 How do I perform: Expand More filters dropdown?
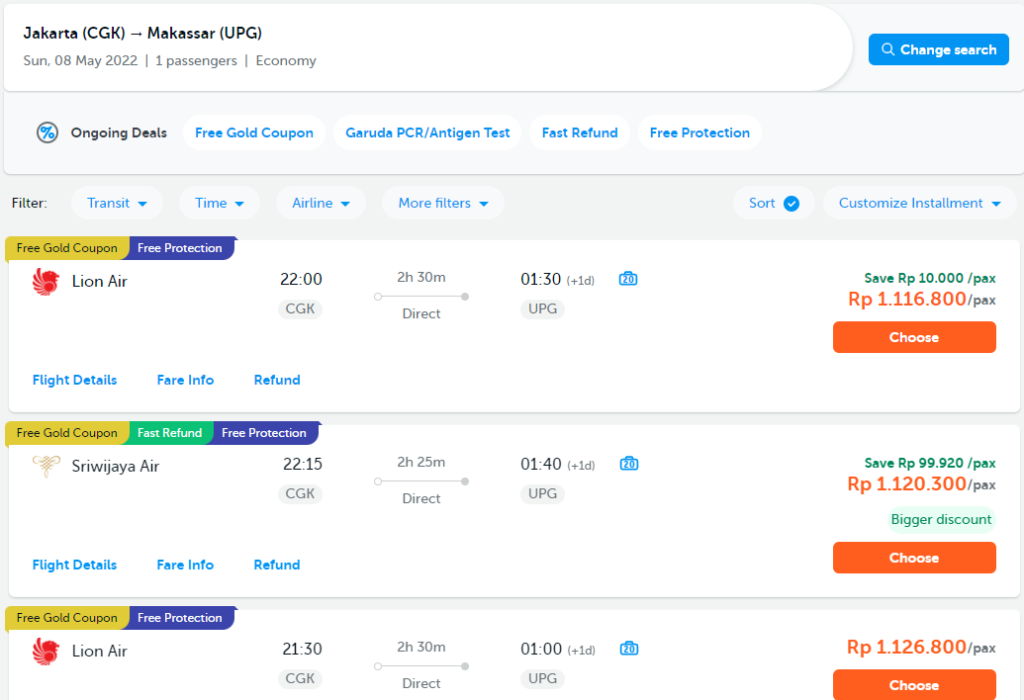point(443,203)
